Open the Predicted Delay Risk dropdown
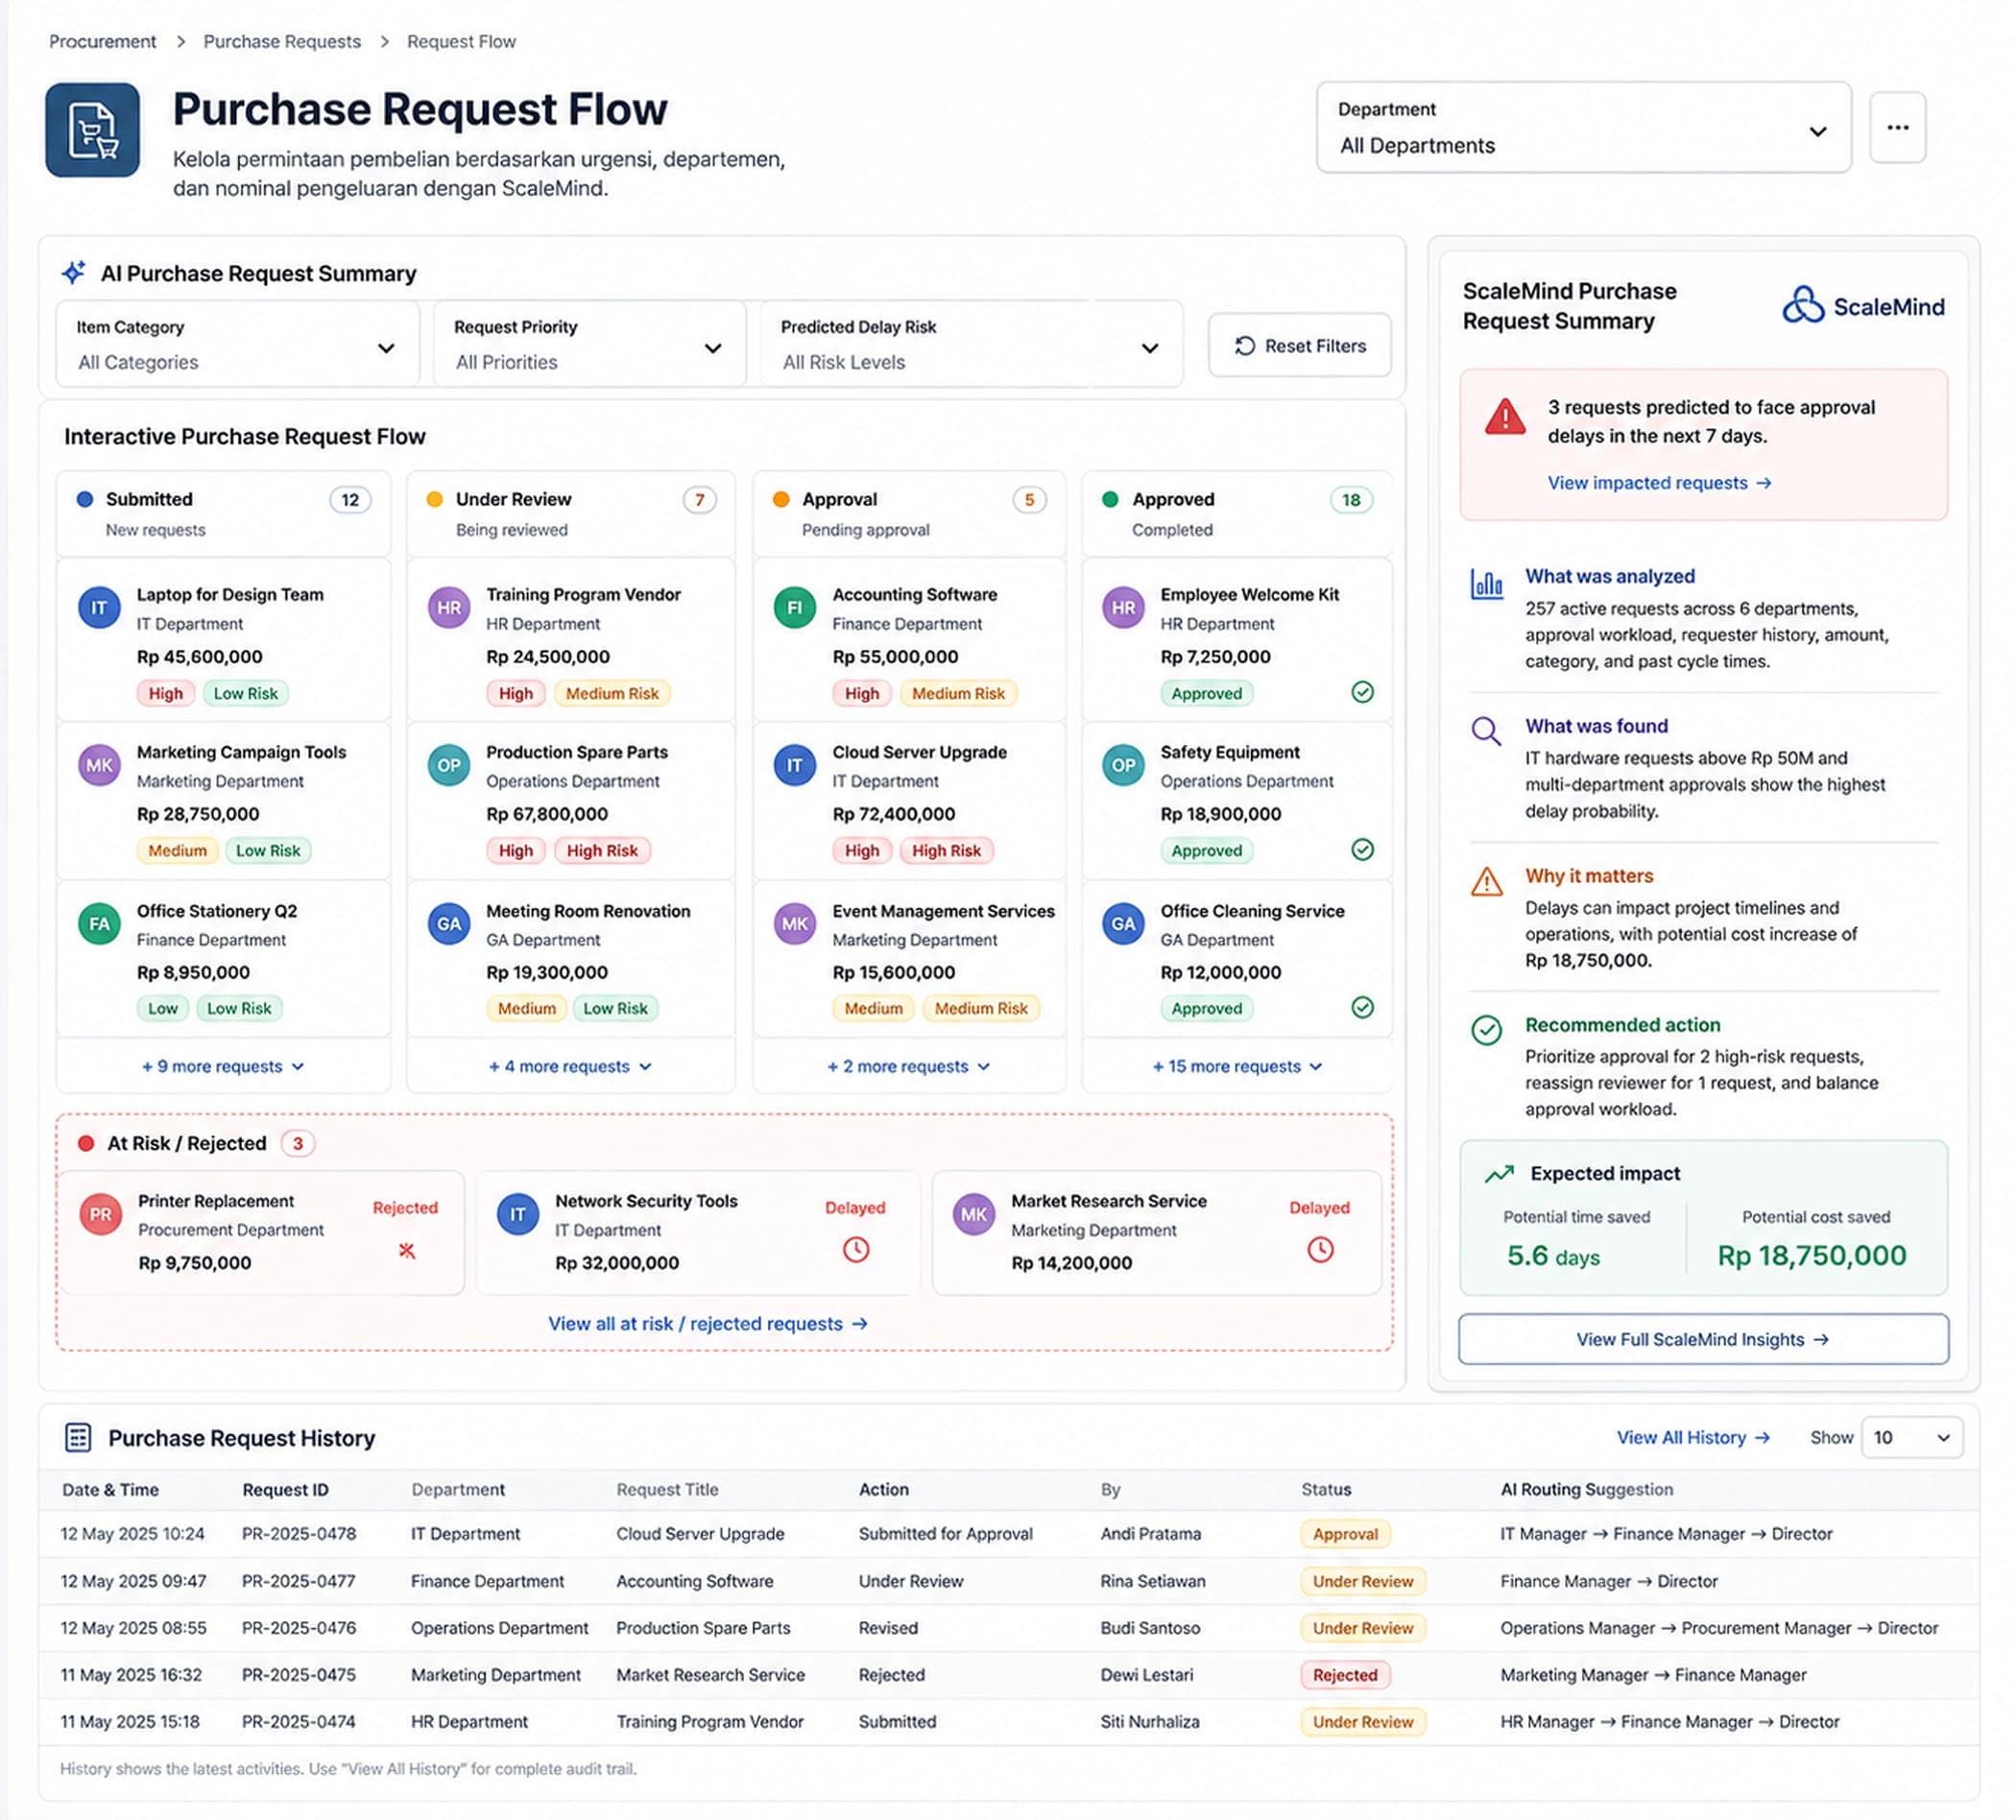The height and width of the screenshot is (1820, 2016). point(971,344)
